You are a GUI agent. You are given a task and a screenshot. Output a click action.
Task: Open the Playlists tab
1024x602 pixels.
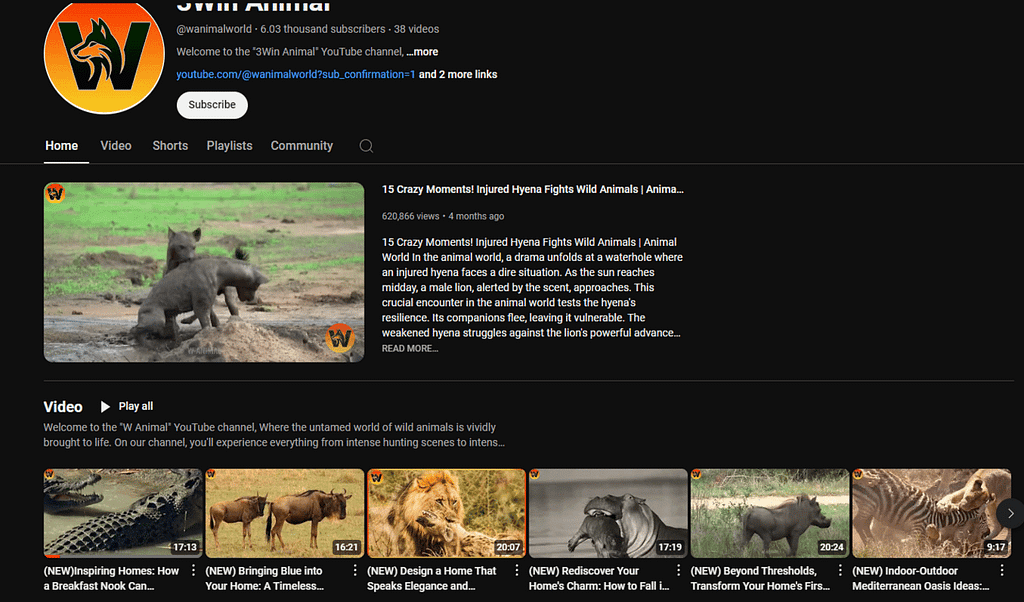click(x=229, y=146)
